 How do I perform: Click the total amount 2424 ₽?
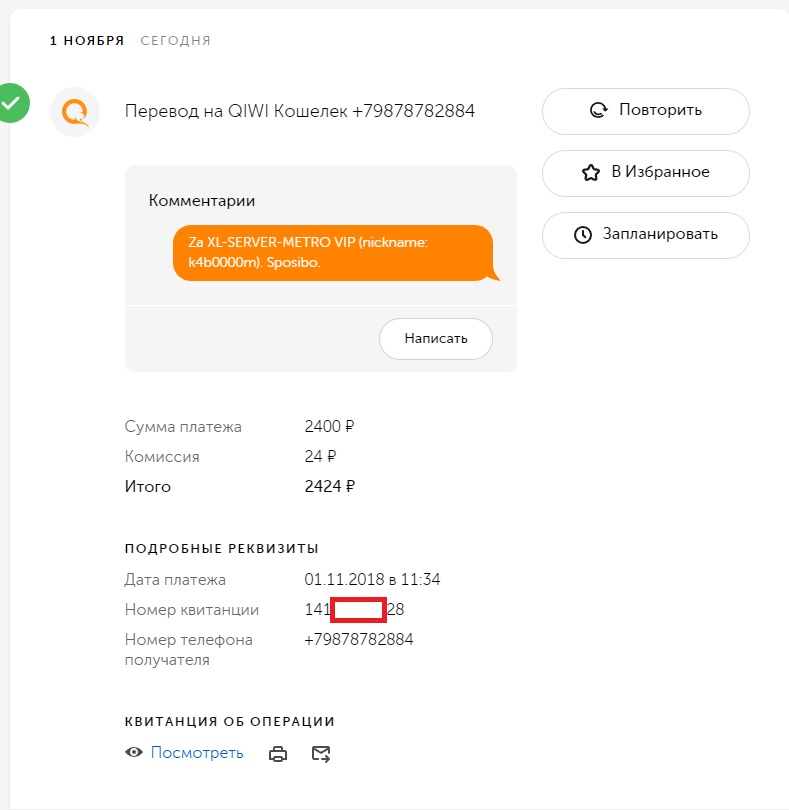tap(329, 487)
